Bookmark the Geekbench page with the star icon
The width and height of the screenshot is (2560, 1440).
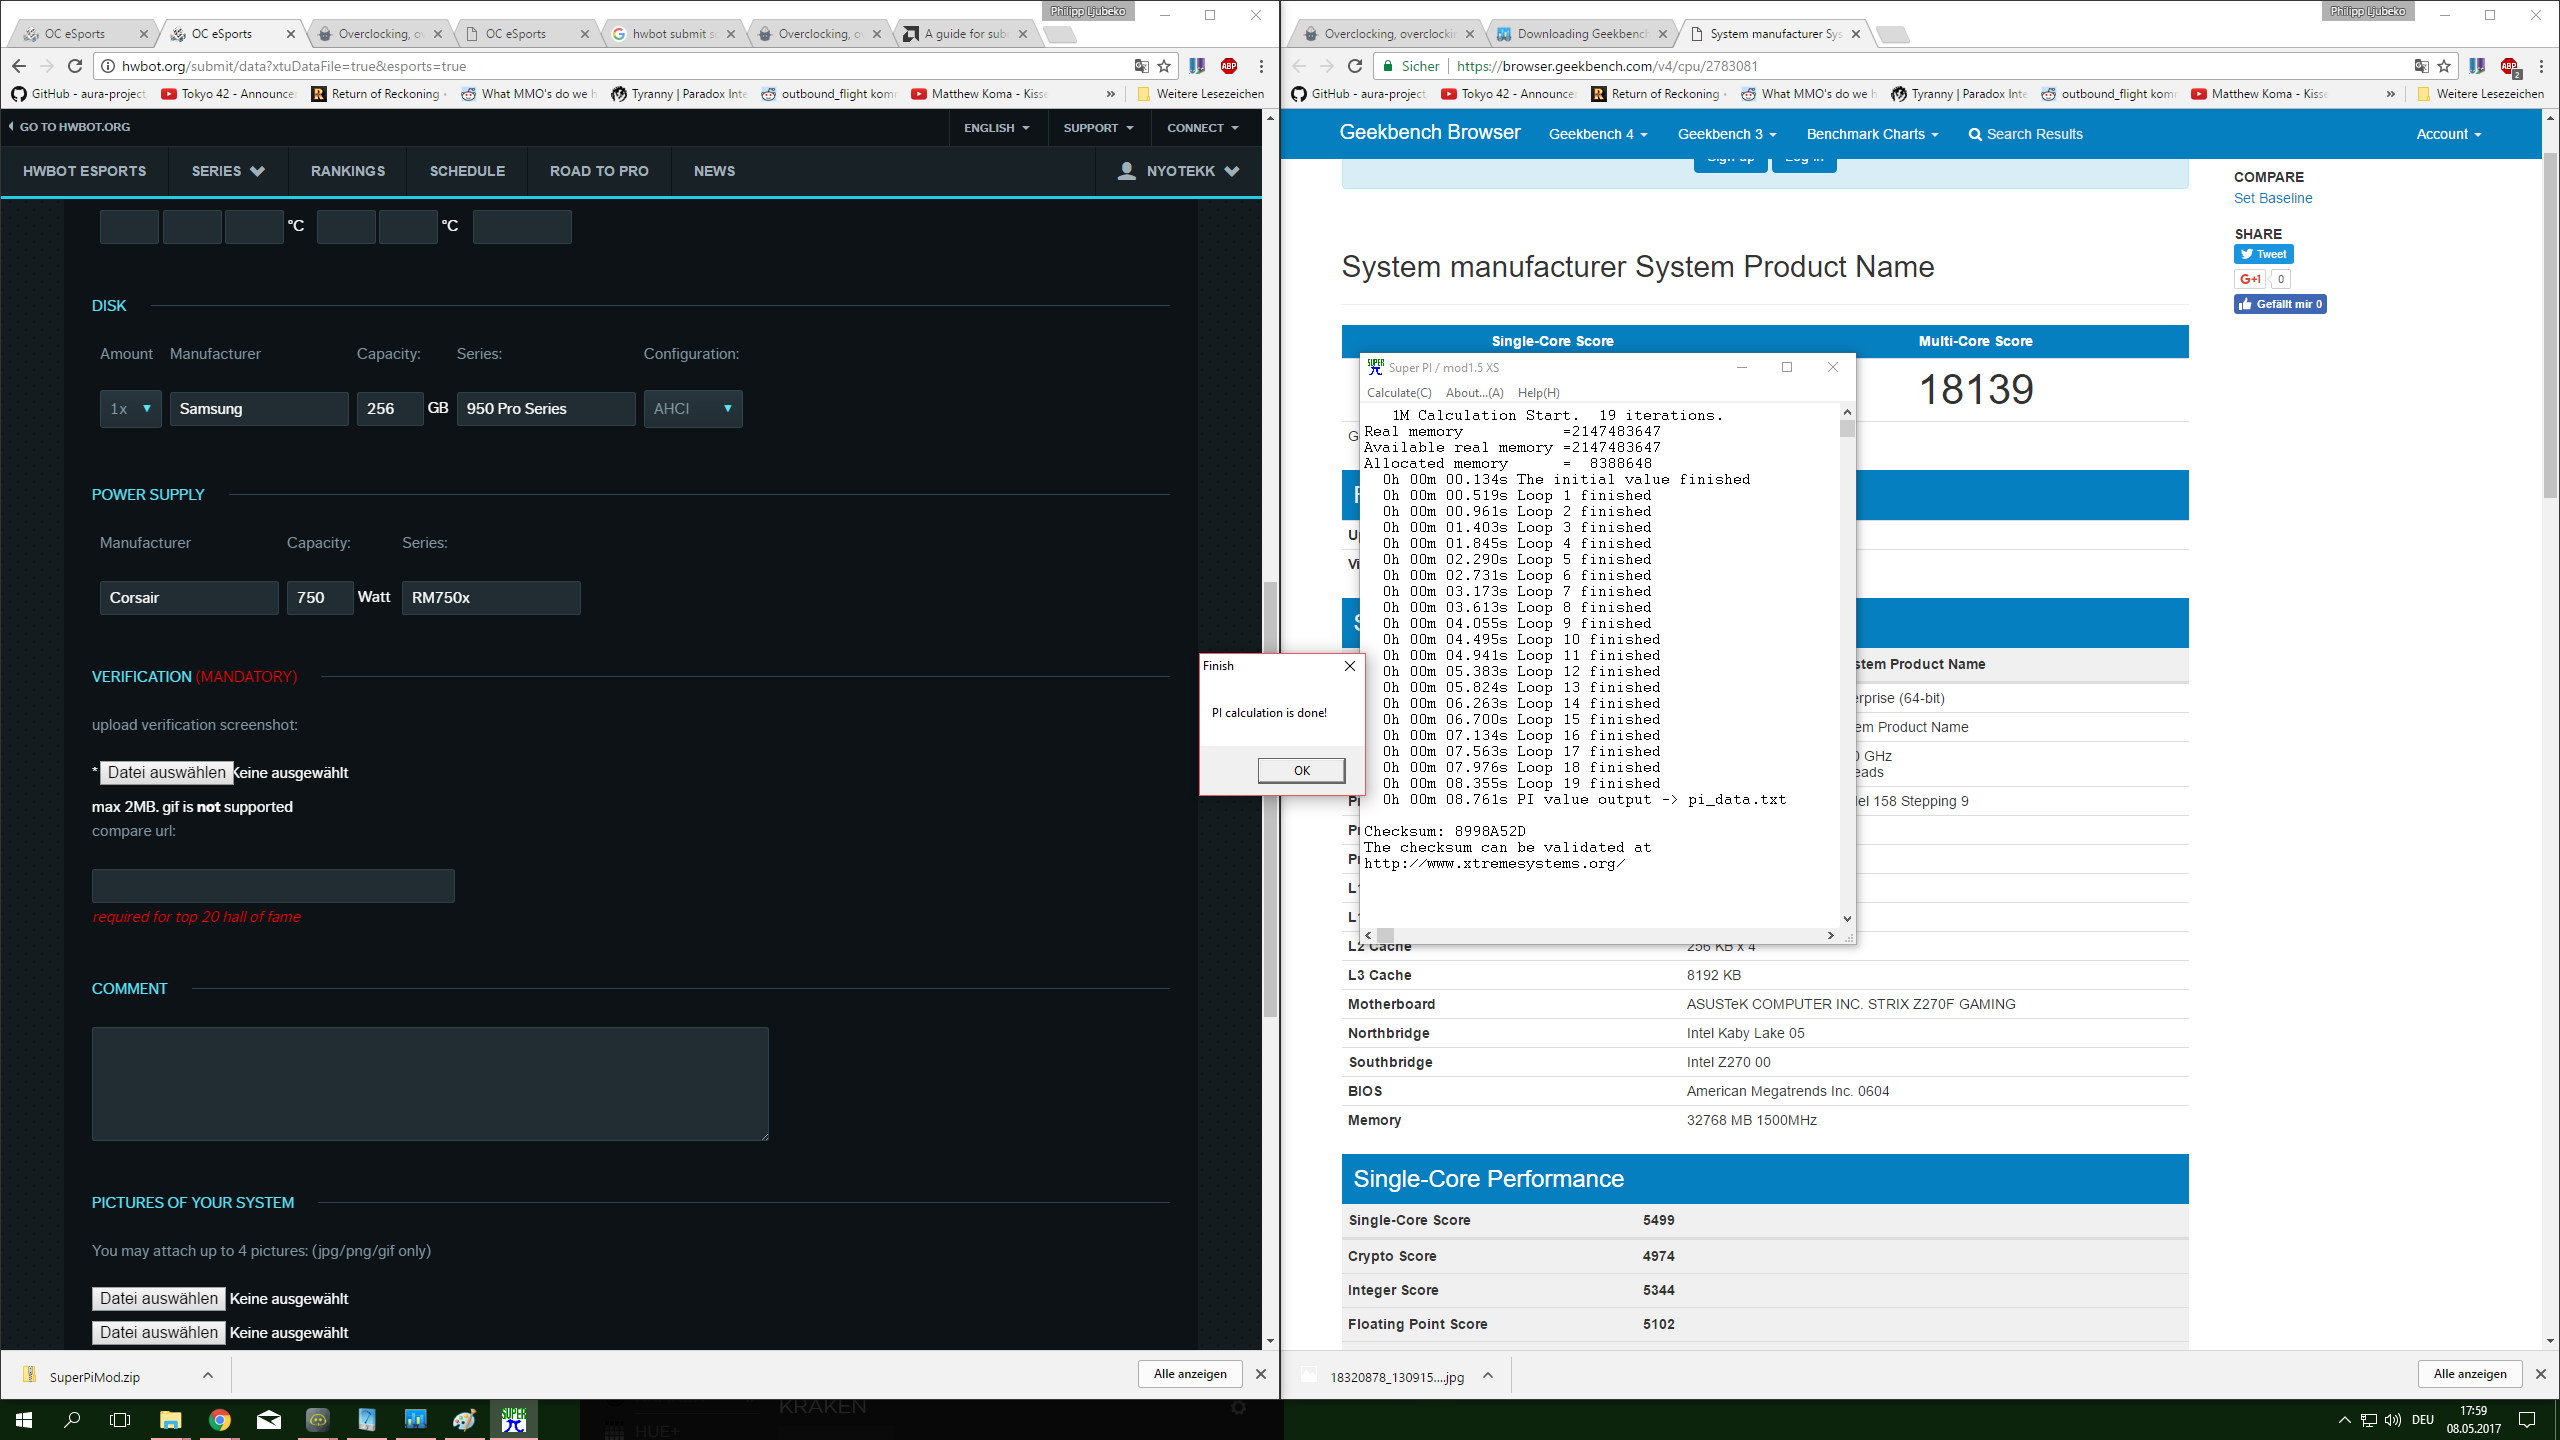2444,66
